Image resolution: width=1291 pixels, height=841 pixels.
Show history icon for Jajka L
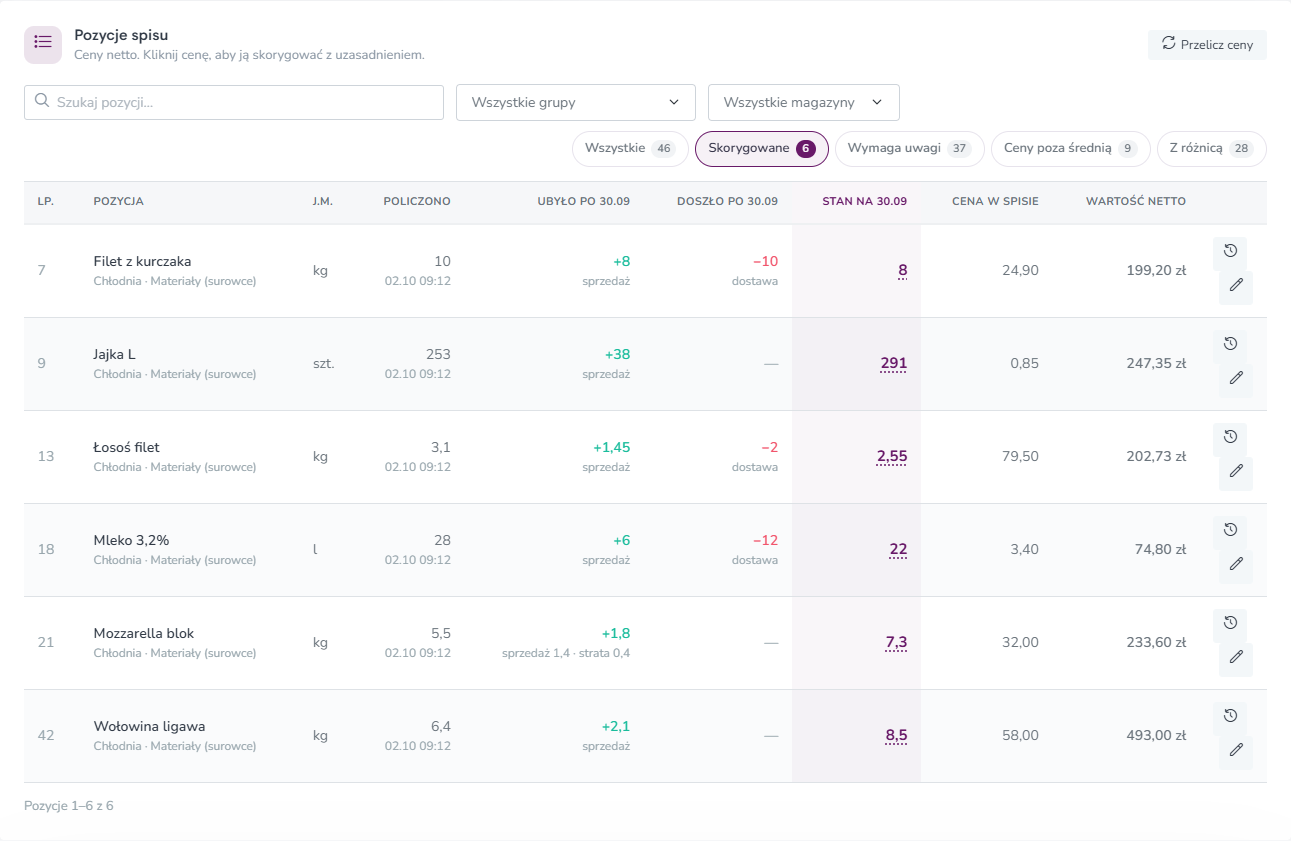click(x=1230, y=344)
